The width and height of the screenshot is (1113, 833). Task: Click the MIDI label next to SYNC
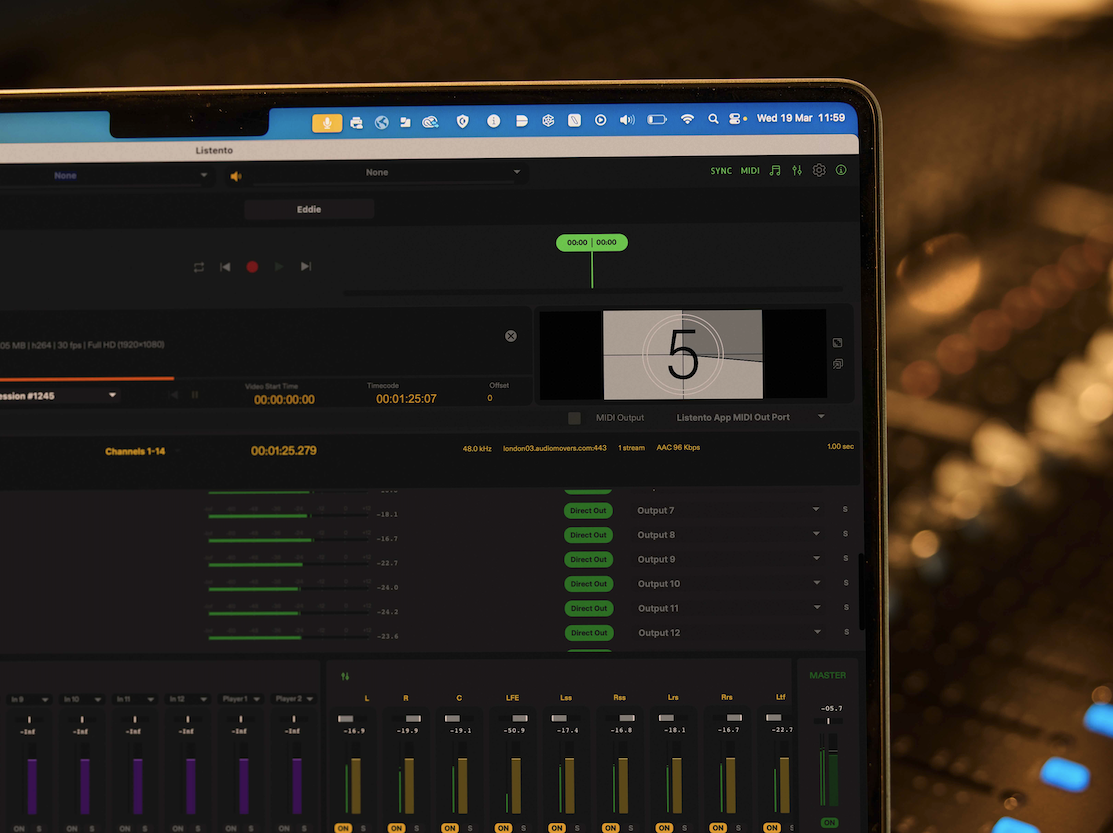749,170
